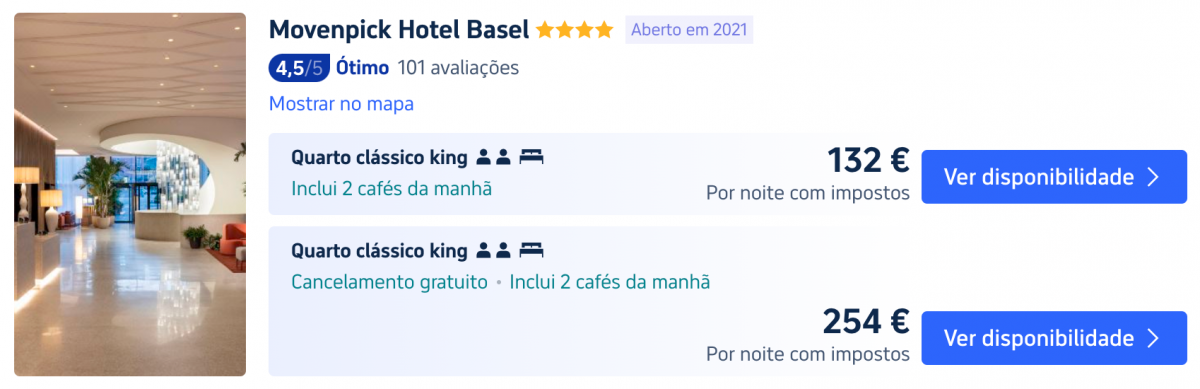This screenshot has width=1200, height=389.
Task: Click the 132 € price
Action: point(868,160)
